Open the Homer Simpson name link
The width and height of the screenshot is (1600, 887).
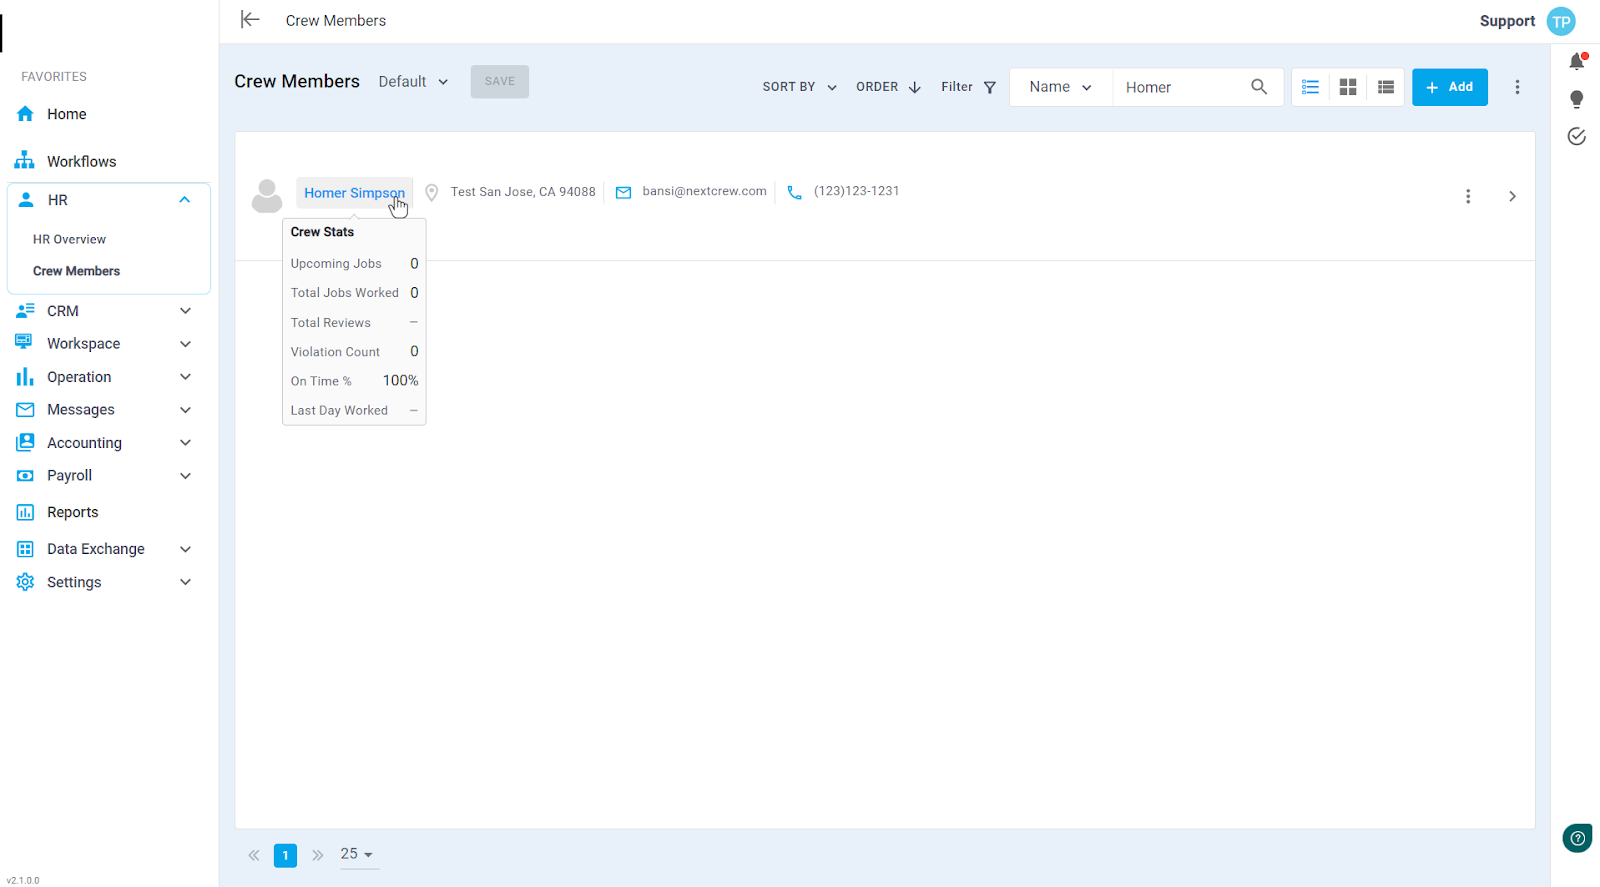pos(354,193)
